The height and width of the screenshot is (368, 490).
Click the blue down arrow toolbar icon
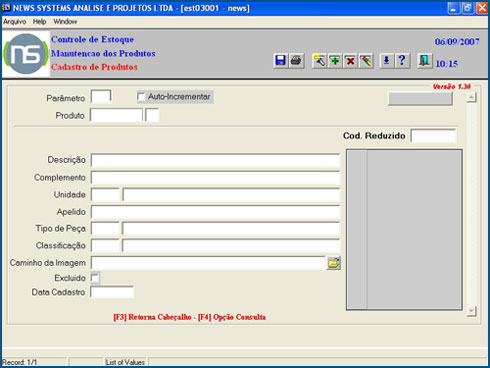[387, 61]
